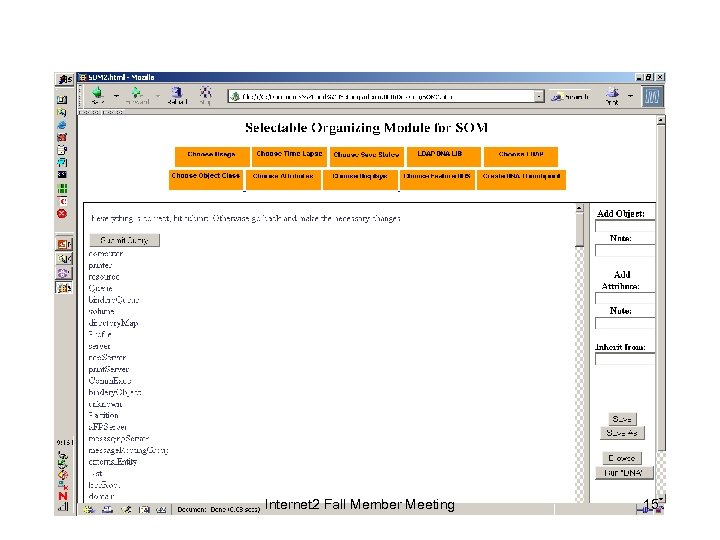720x540 pixels.
Task: Click the 'printer' list entry
Action: point(100,265)
